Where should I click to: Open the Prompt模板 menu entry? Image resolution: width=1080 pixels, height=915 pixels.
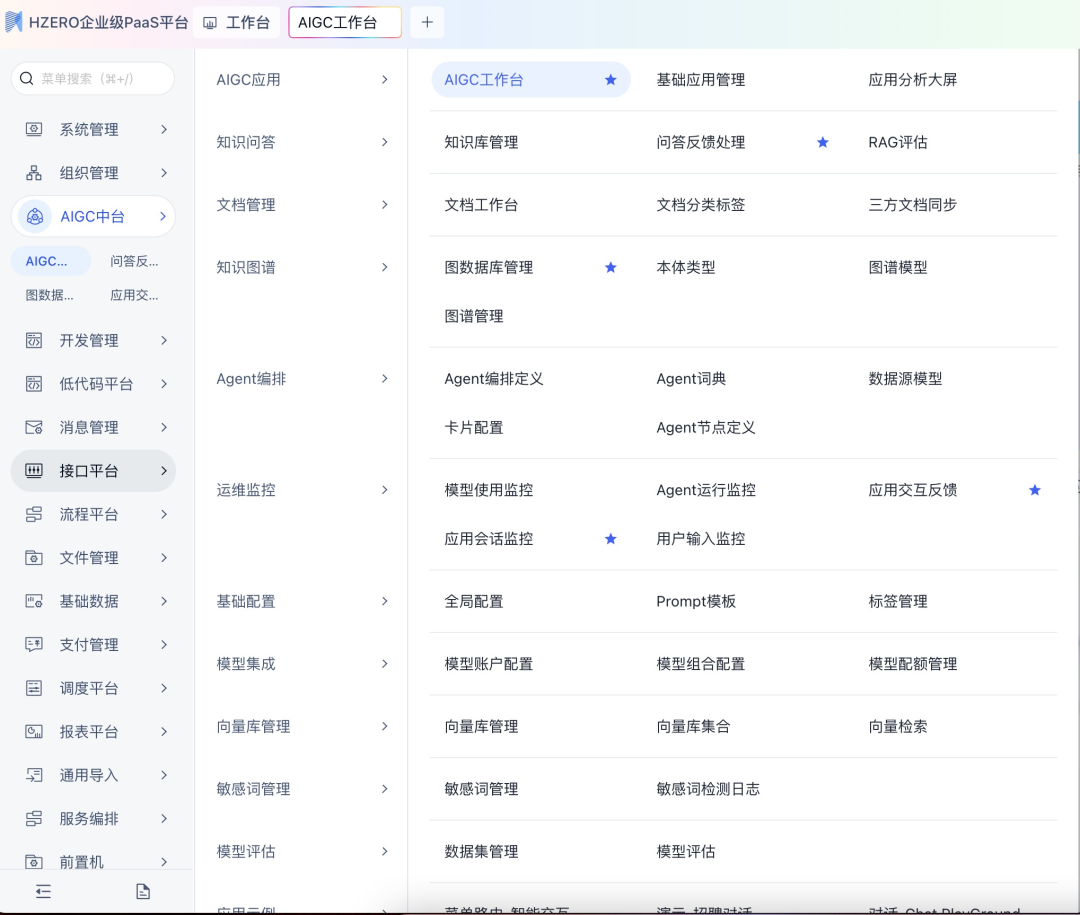[x=696, y=602]
